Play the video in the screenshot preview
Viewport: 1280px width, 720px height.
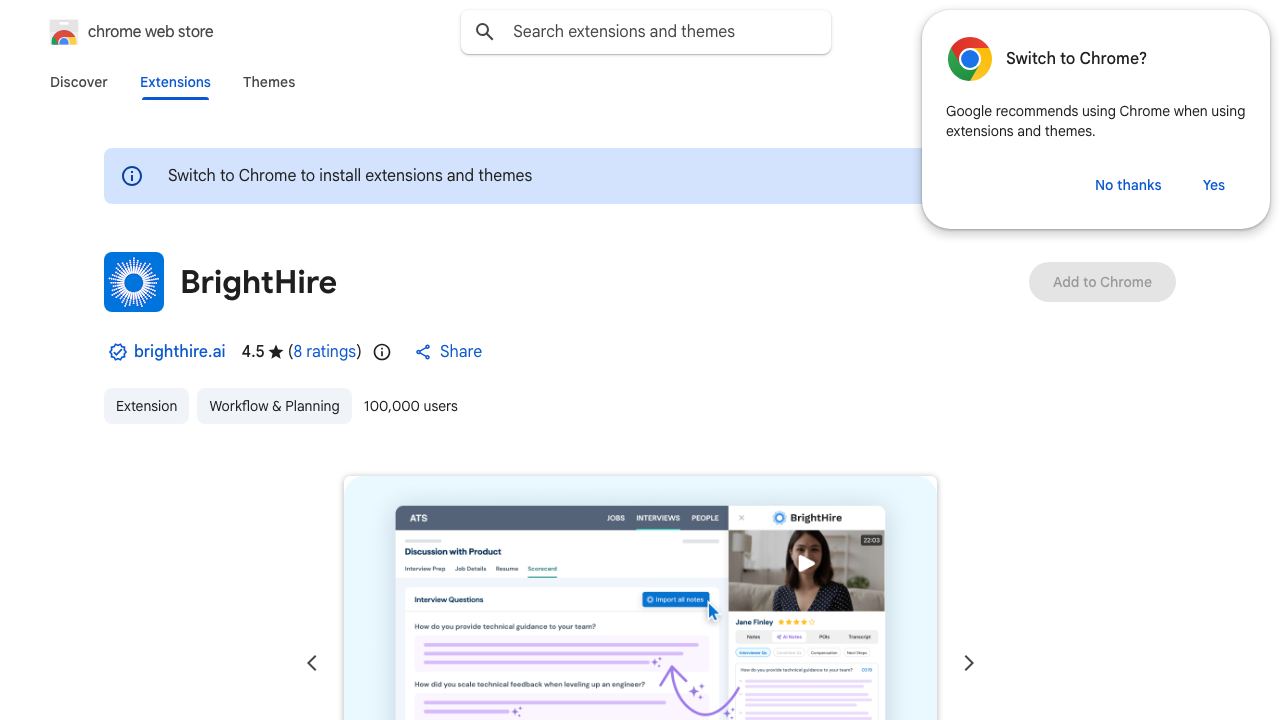(806, 563)
